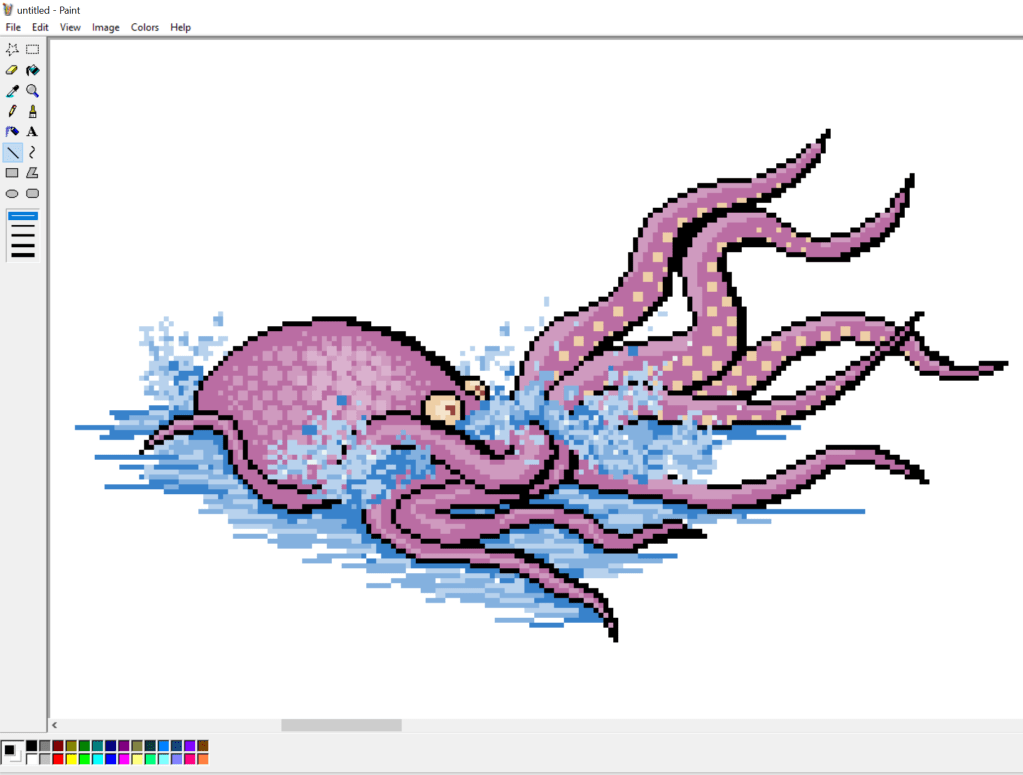This screenshot has height=775, width=1023.
Task: Select the Ellipse tool
Action: point(12,194)
